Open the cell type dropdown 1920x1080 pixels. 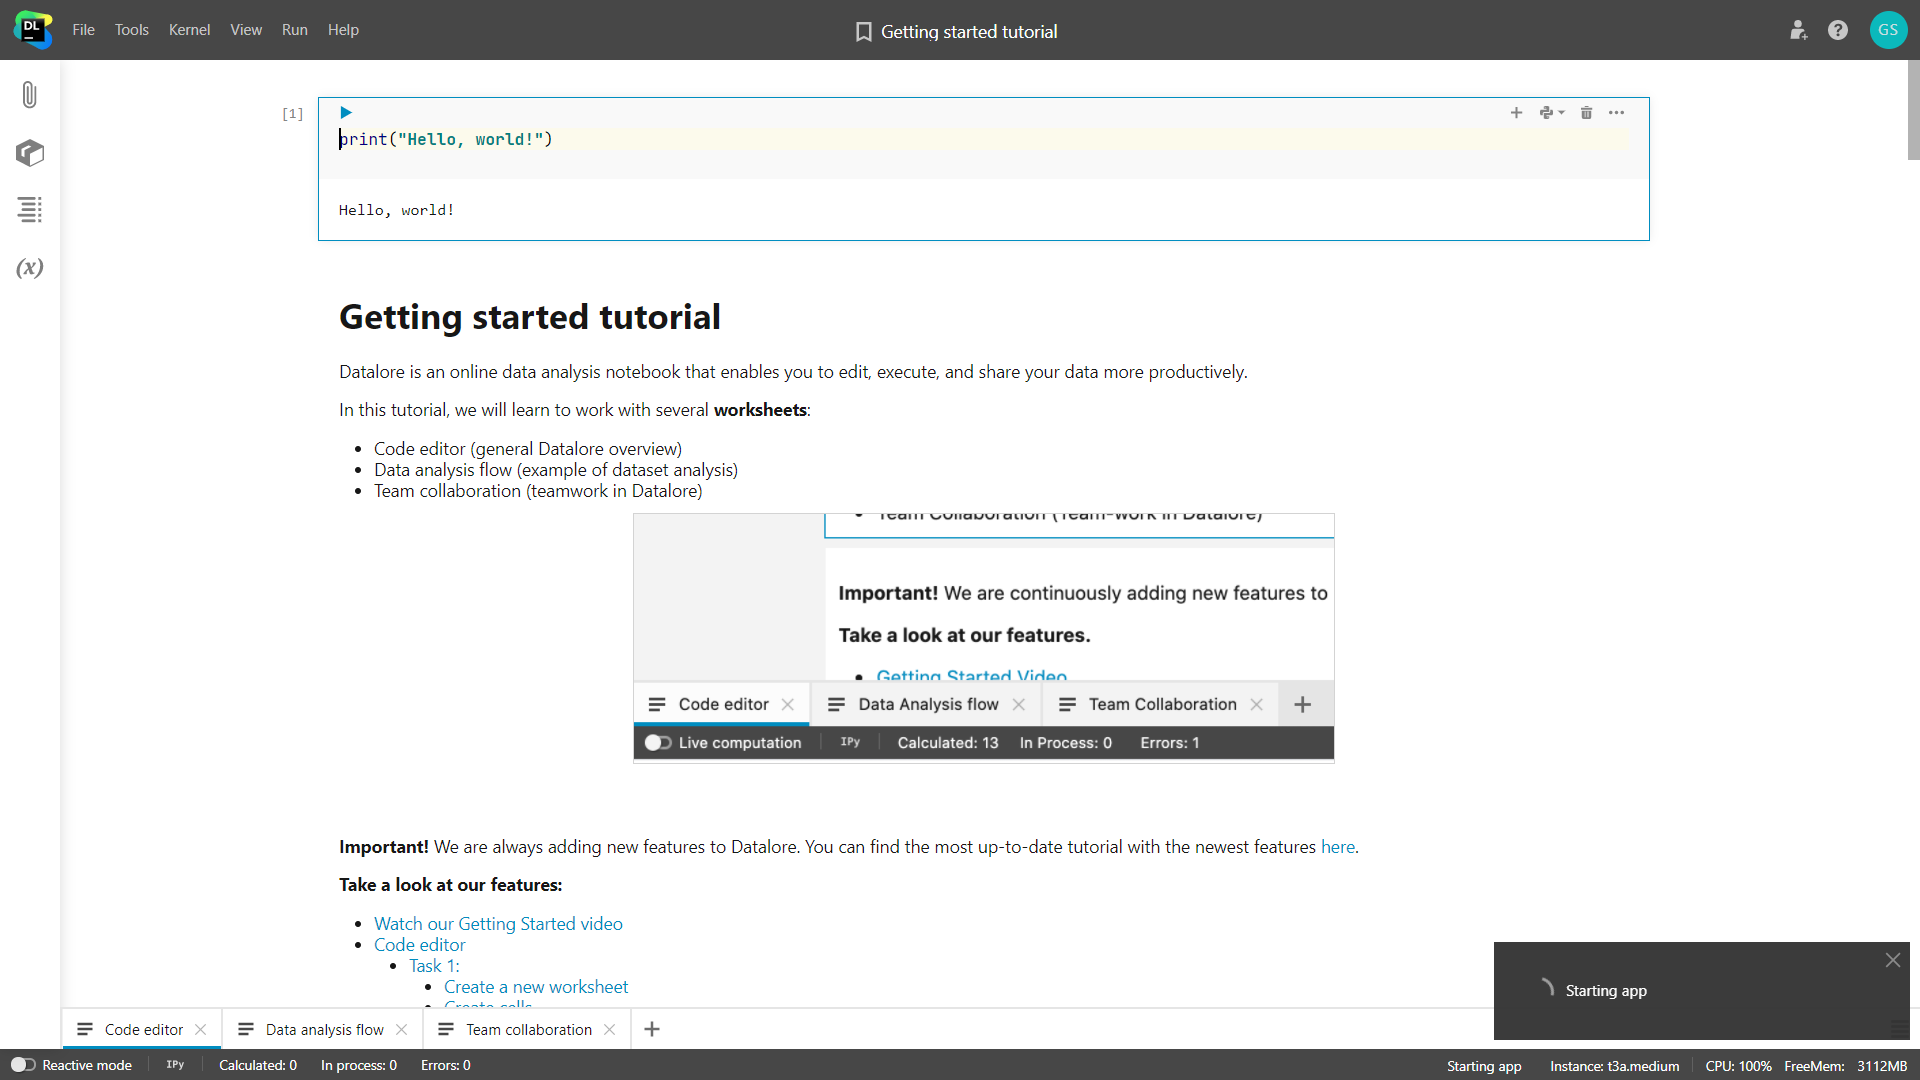click(1552, 113)
